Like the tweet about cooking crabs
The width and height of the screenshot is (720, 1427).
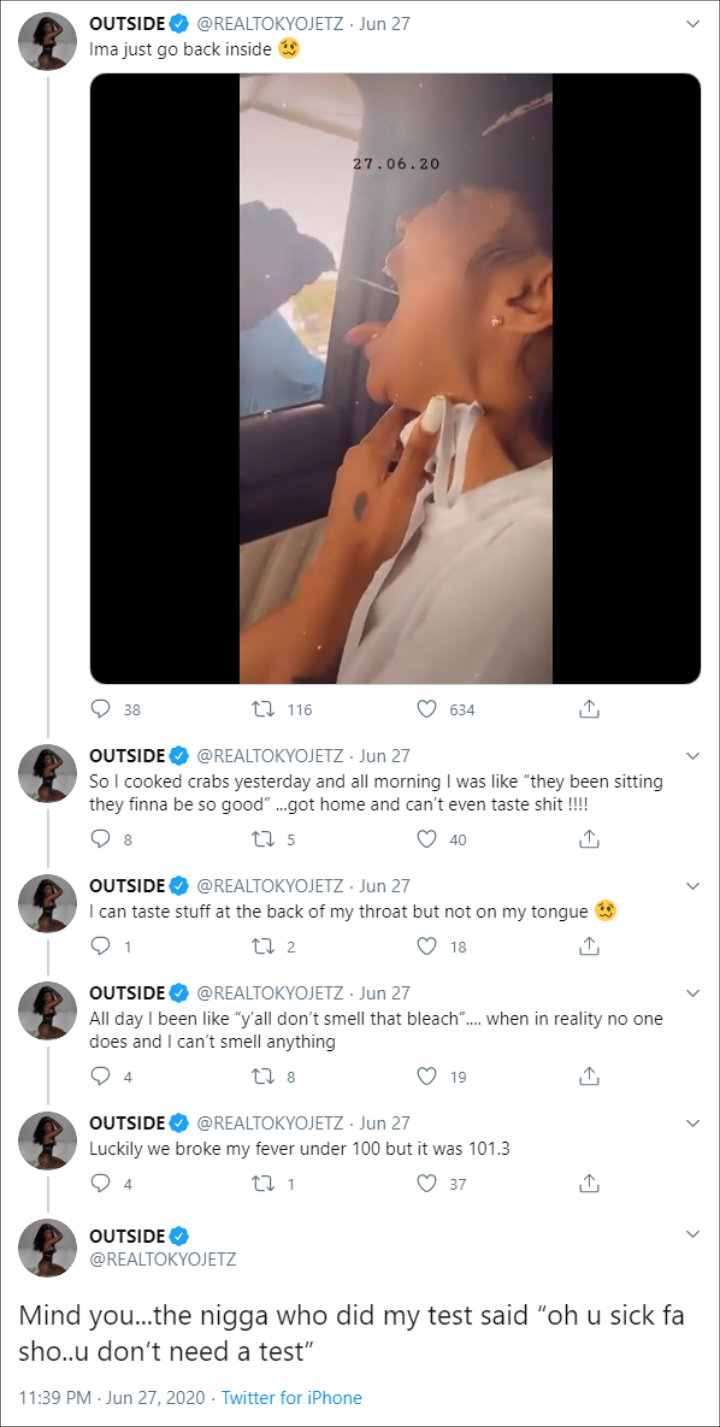click(x=427, y=839)
